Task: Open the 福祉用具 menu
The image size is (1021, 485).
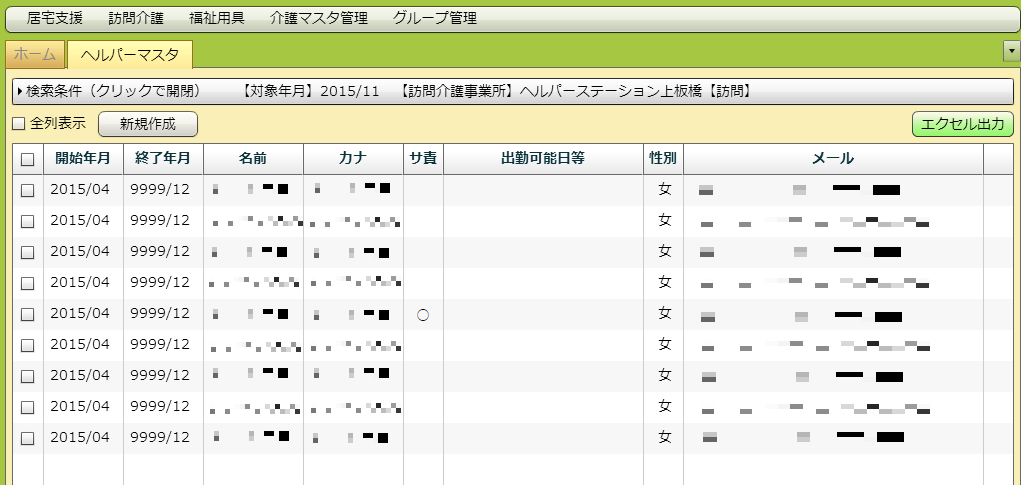Action: tap(216, 18)
